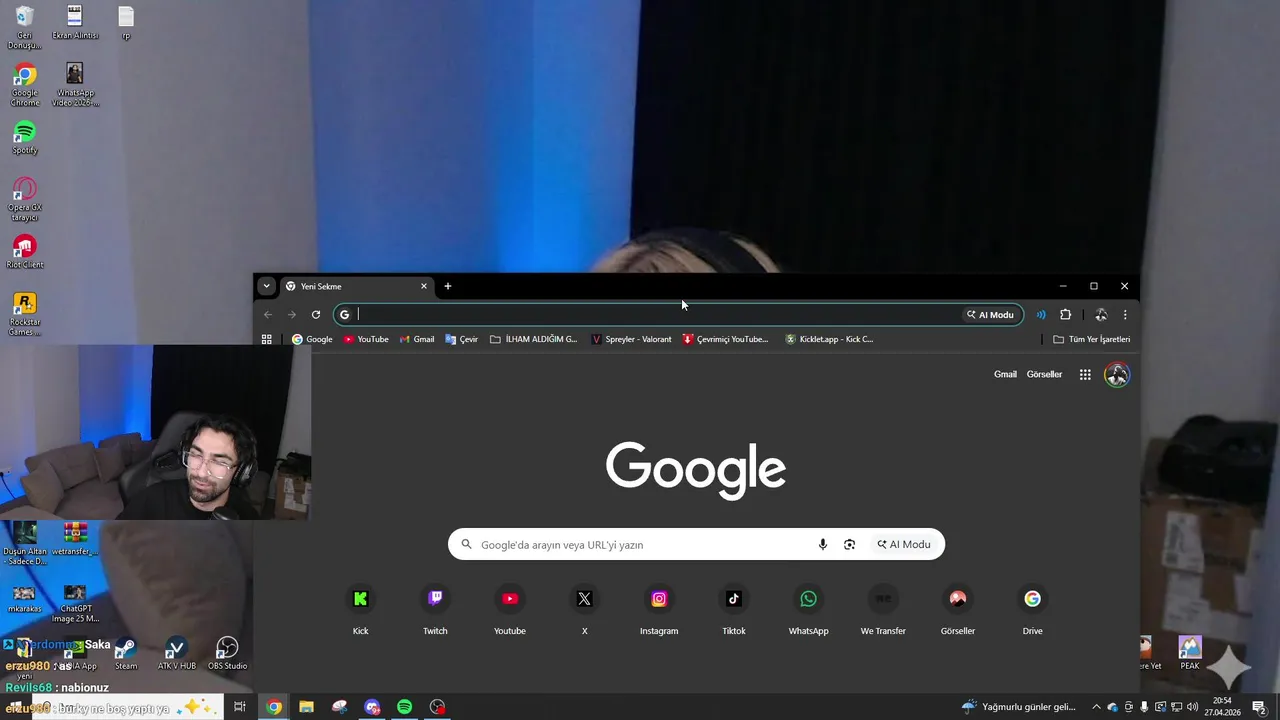Open the Twitch shortcut tile
The width and height of the screenshot is (1280, 720).
[435, 609]
